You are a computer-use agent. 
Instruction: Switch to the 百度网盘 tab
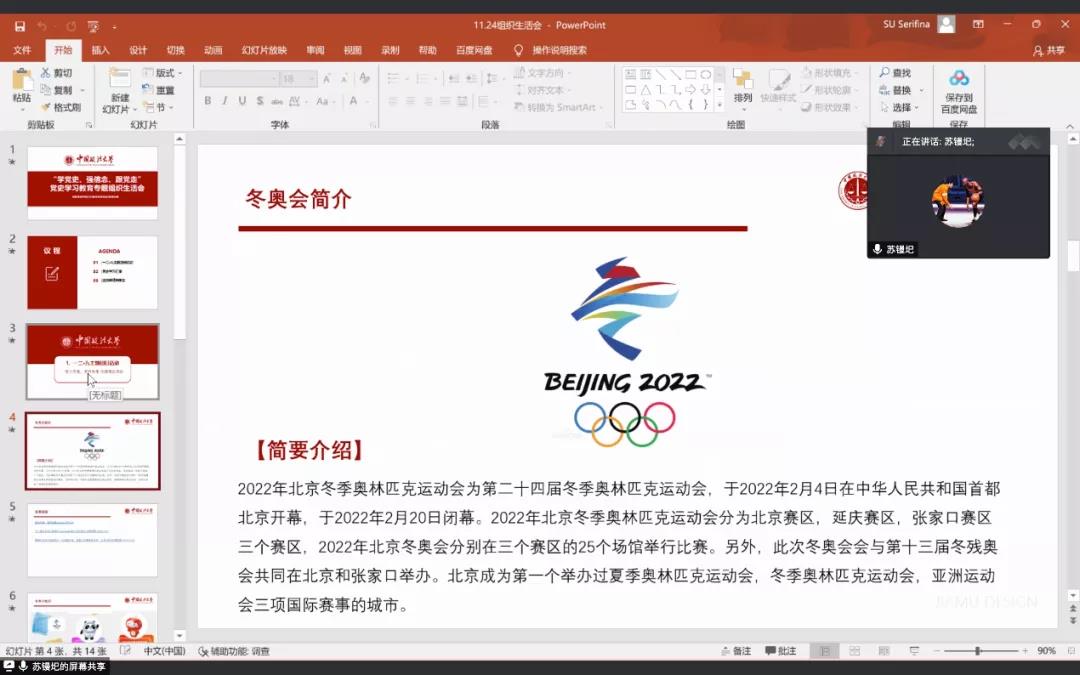(474, 50)
